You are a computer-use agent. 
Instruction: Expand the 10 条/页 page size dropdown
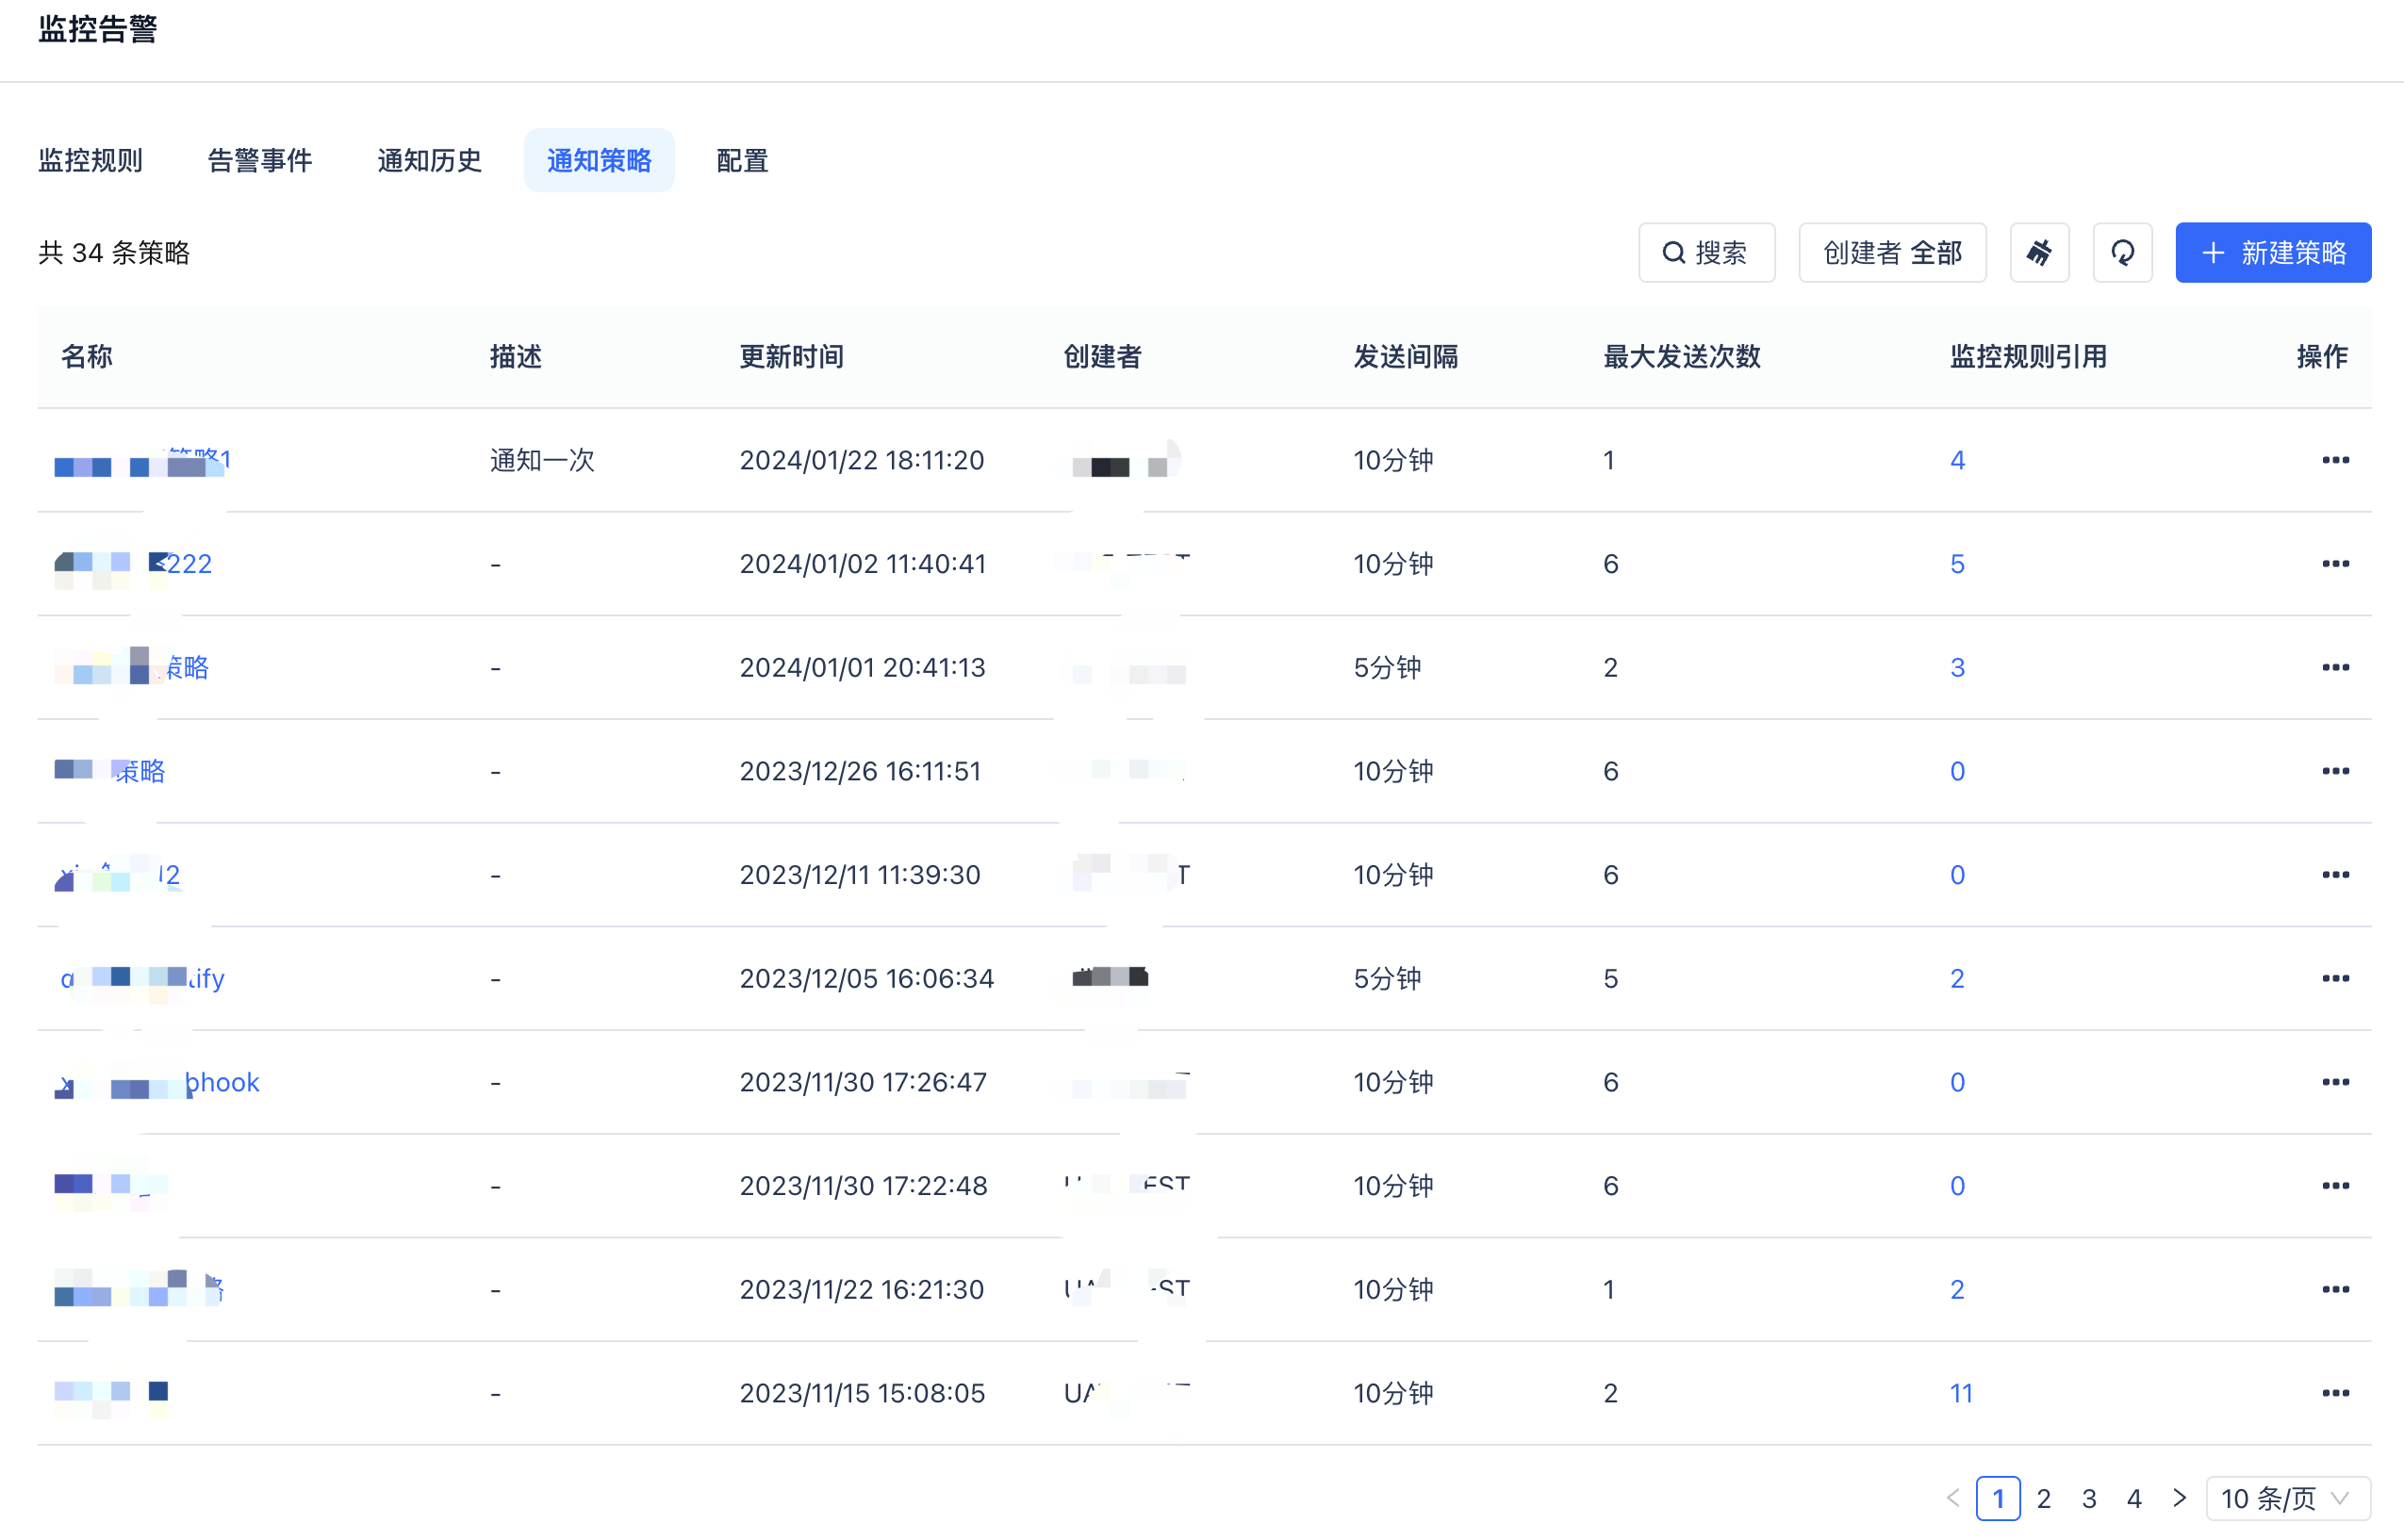click(x=2286, y=1498)
